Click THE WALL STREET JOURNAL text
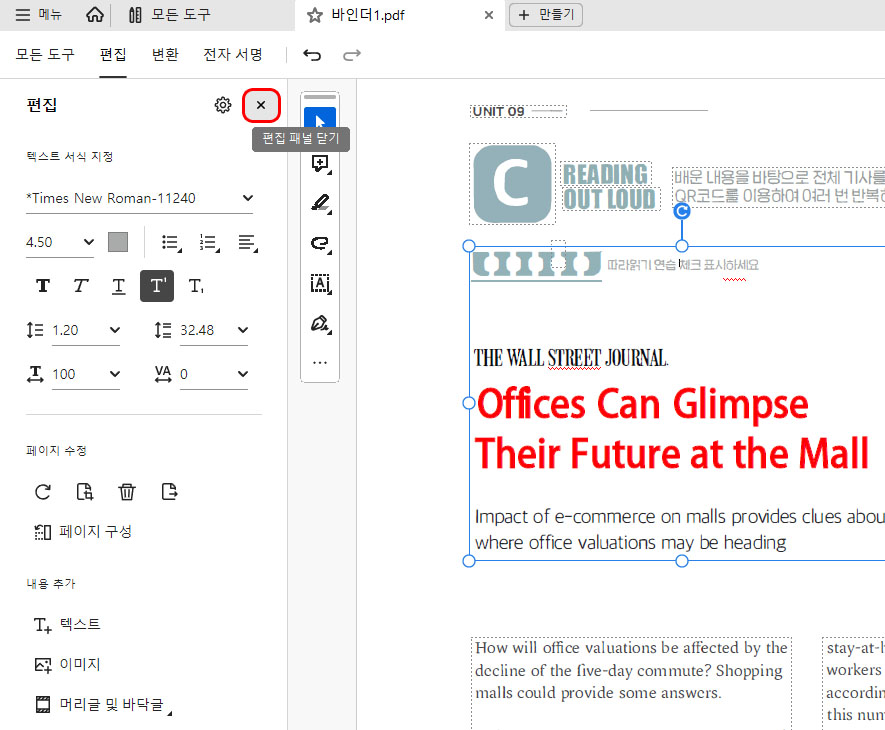The image size is (885, 730). [x=571, y=358]
